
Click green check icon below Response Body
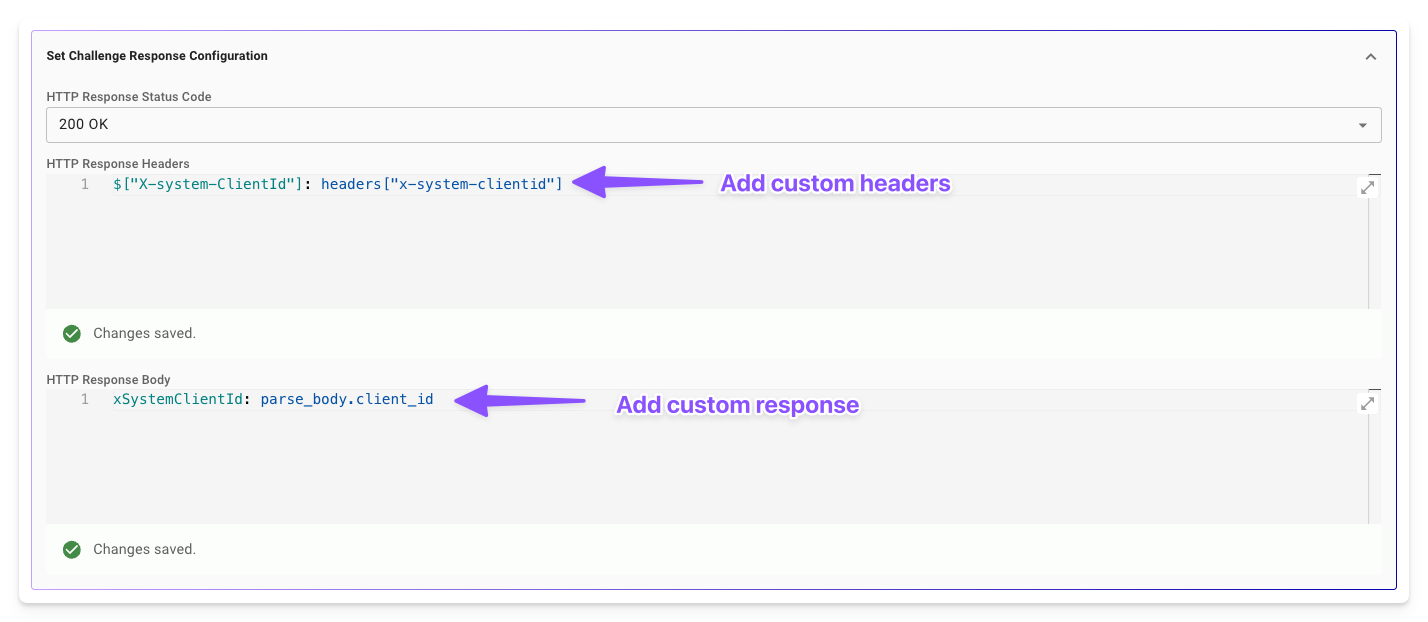(72, 549)
